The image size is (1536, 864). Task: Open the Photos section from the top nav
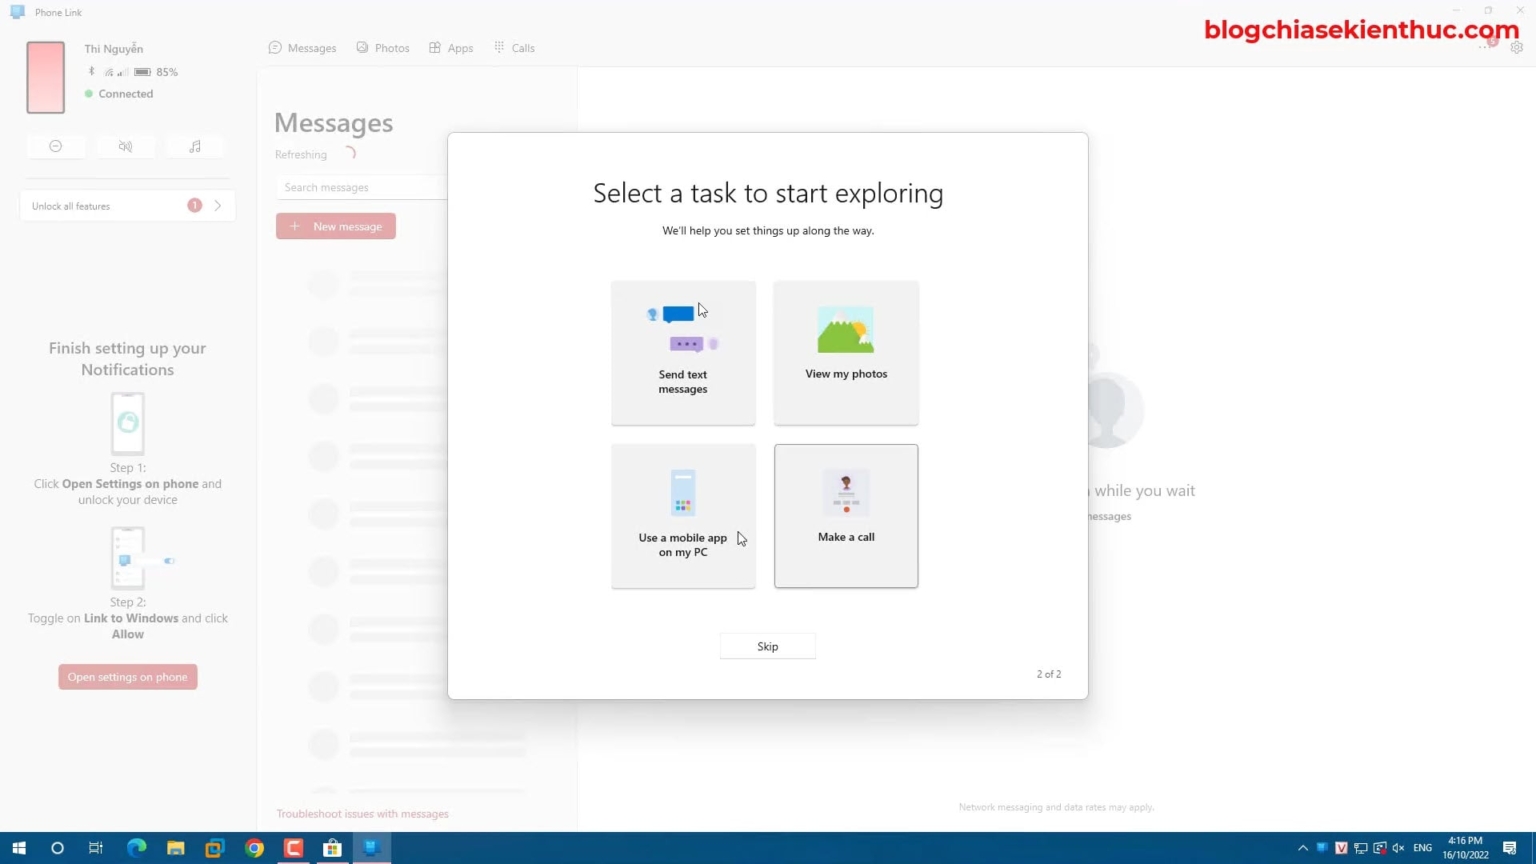tap(382, 47)
